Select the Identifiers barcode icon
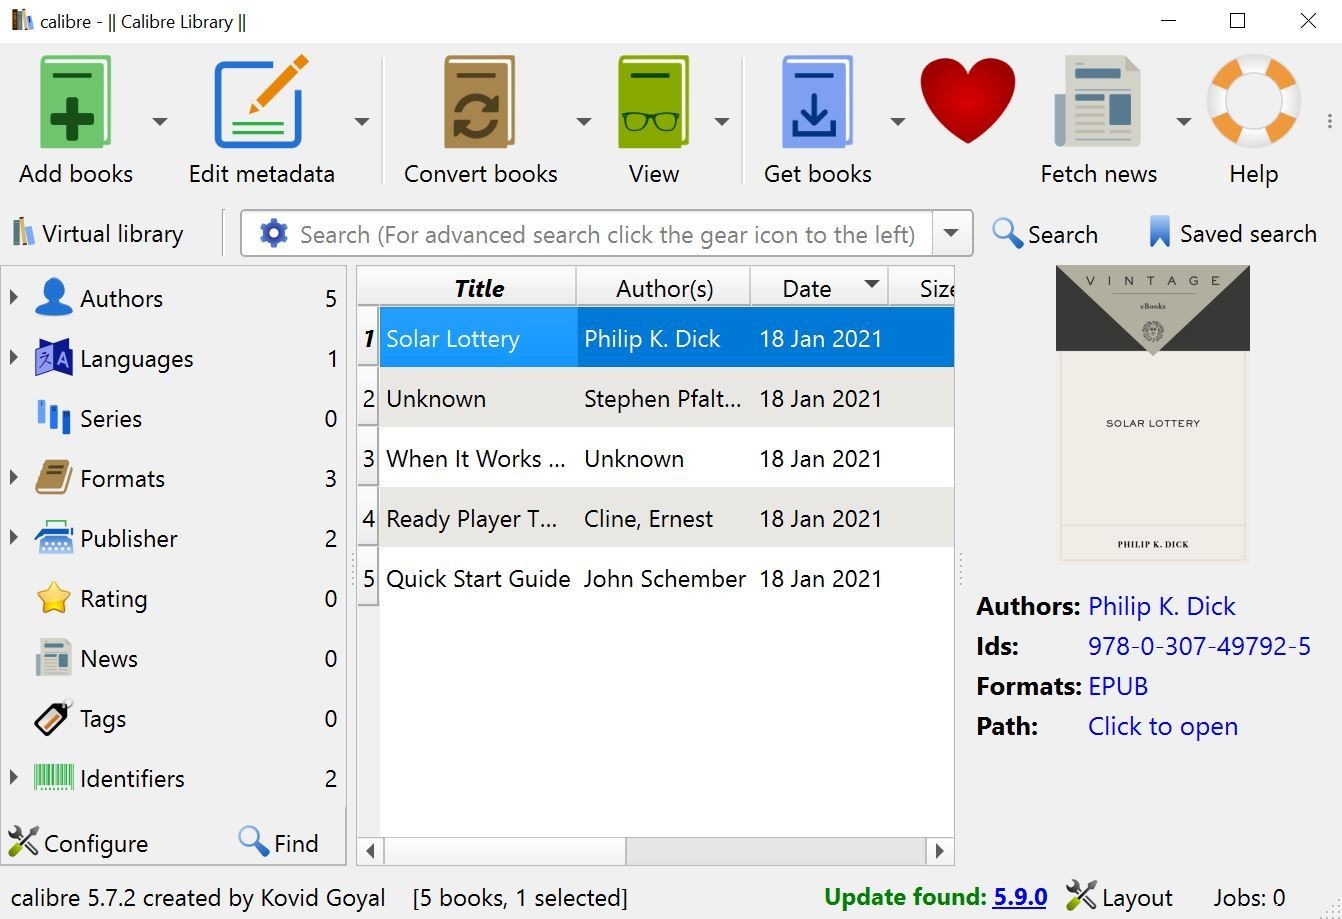1342x919 pixels. pyautogui.click(x=53, y=778)
